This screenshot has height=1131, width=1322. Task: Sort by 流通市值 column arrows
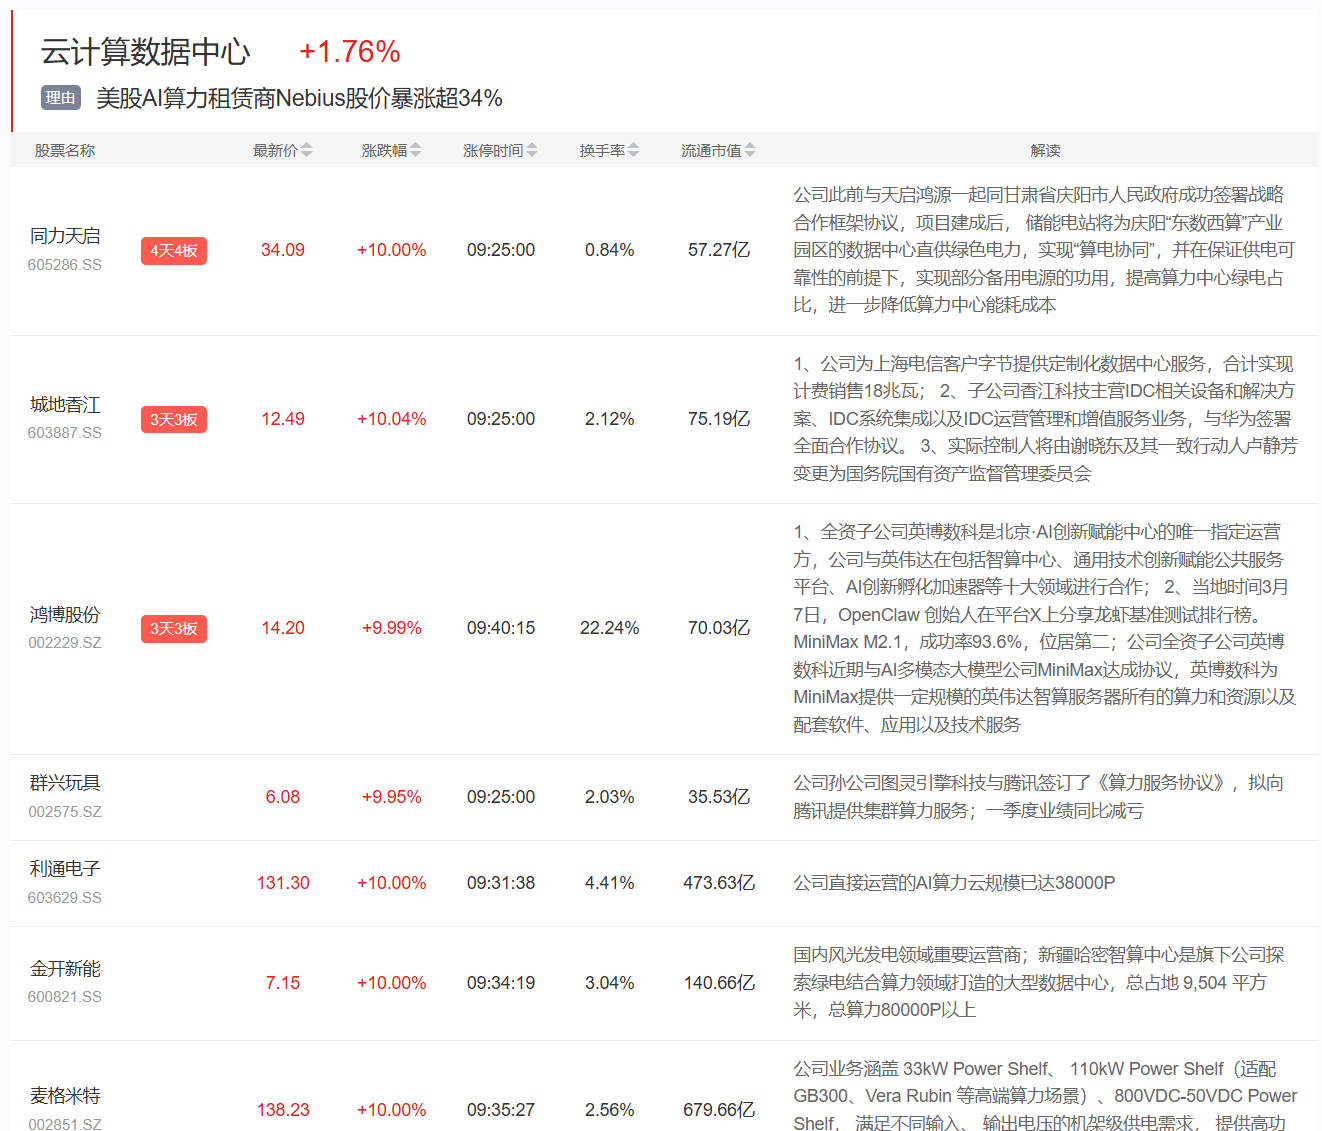tap(750, 150)
